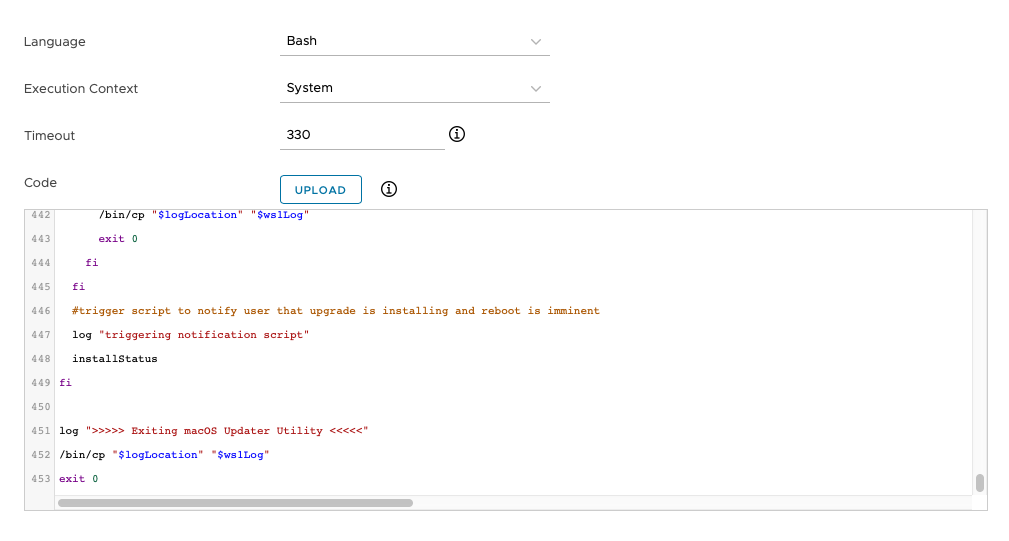Click the vertical scrollbar thumb in code editor
This screenshot has height=541, width=1009.
[979, 482]
